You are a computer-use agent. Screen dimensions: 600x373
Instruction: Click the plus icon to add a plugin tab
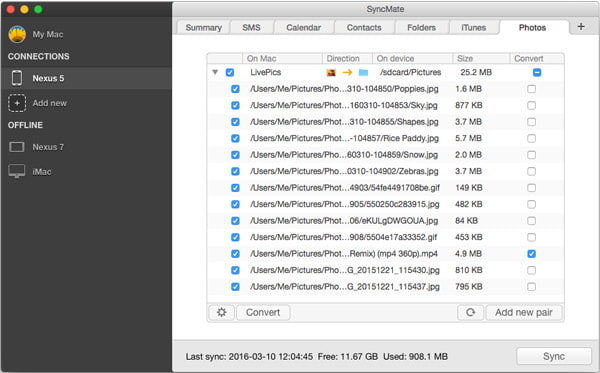click(581, 26)
